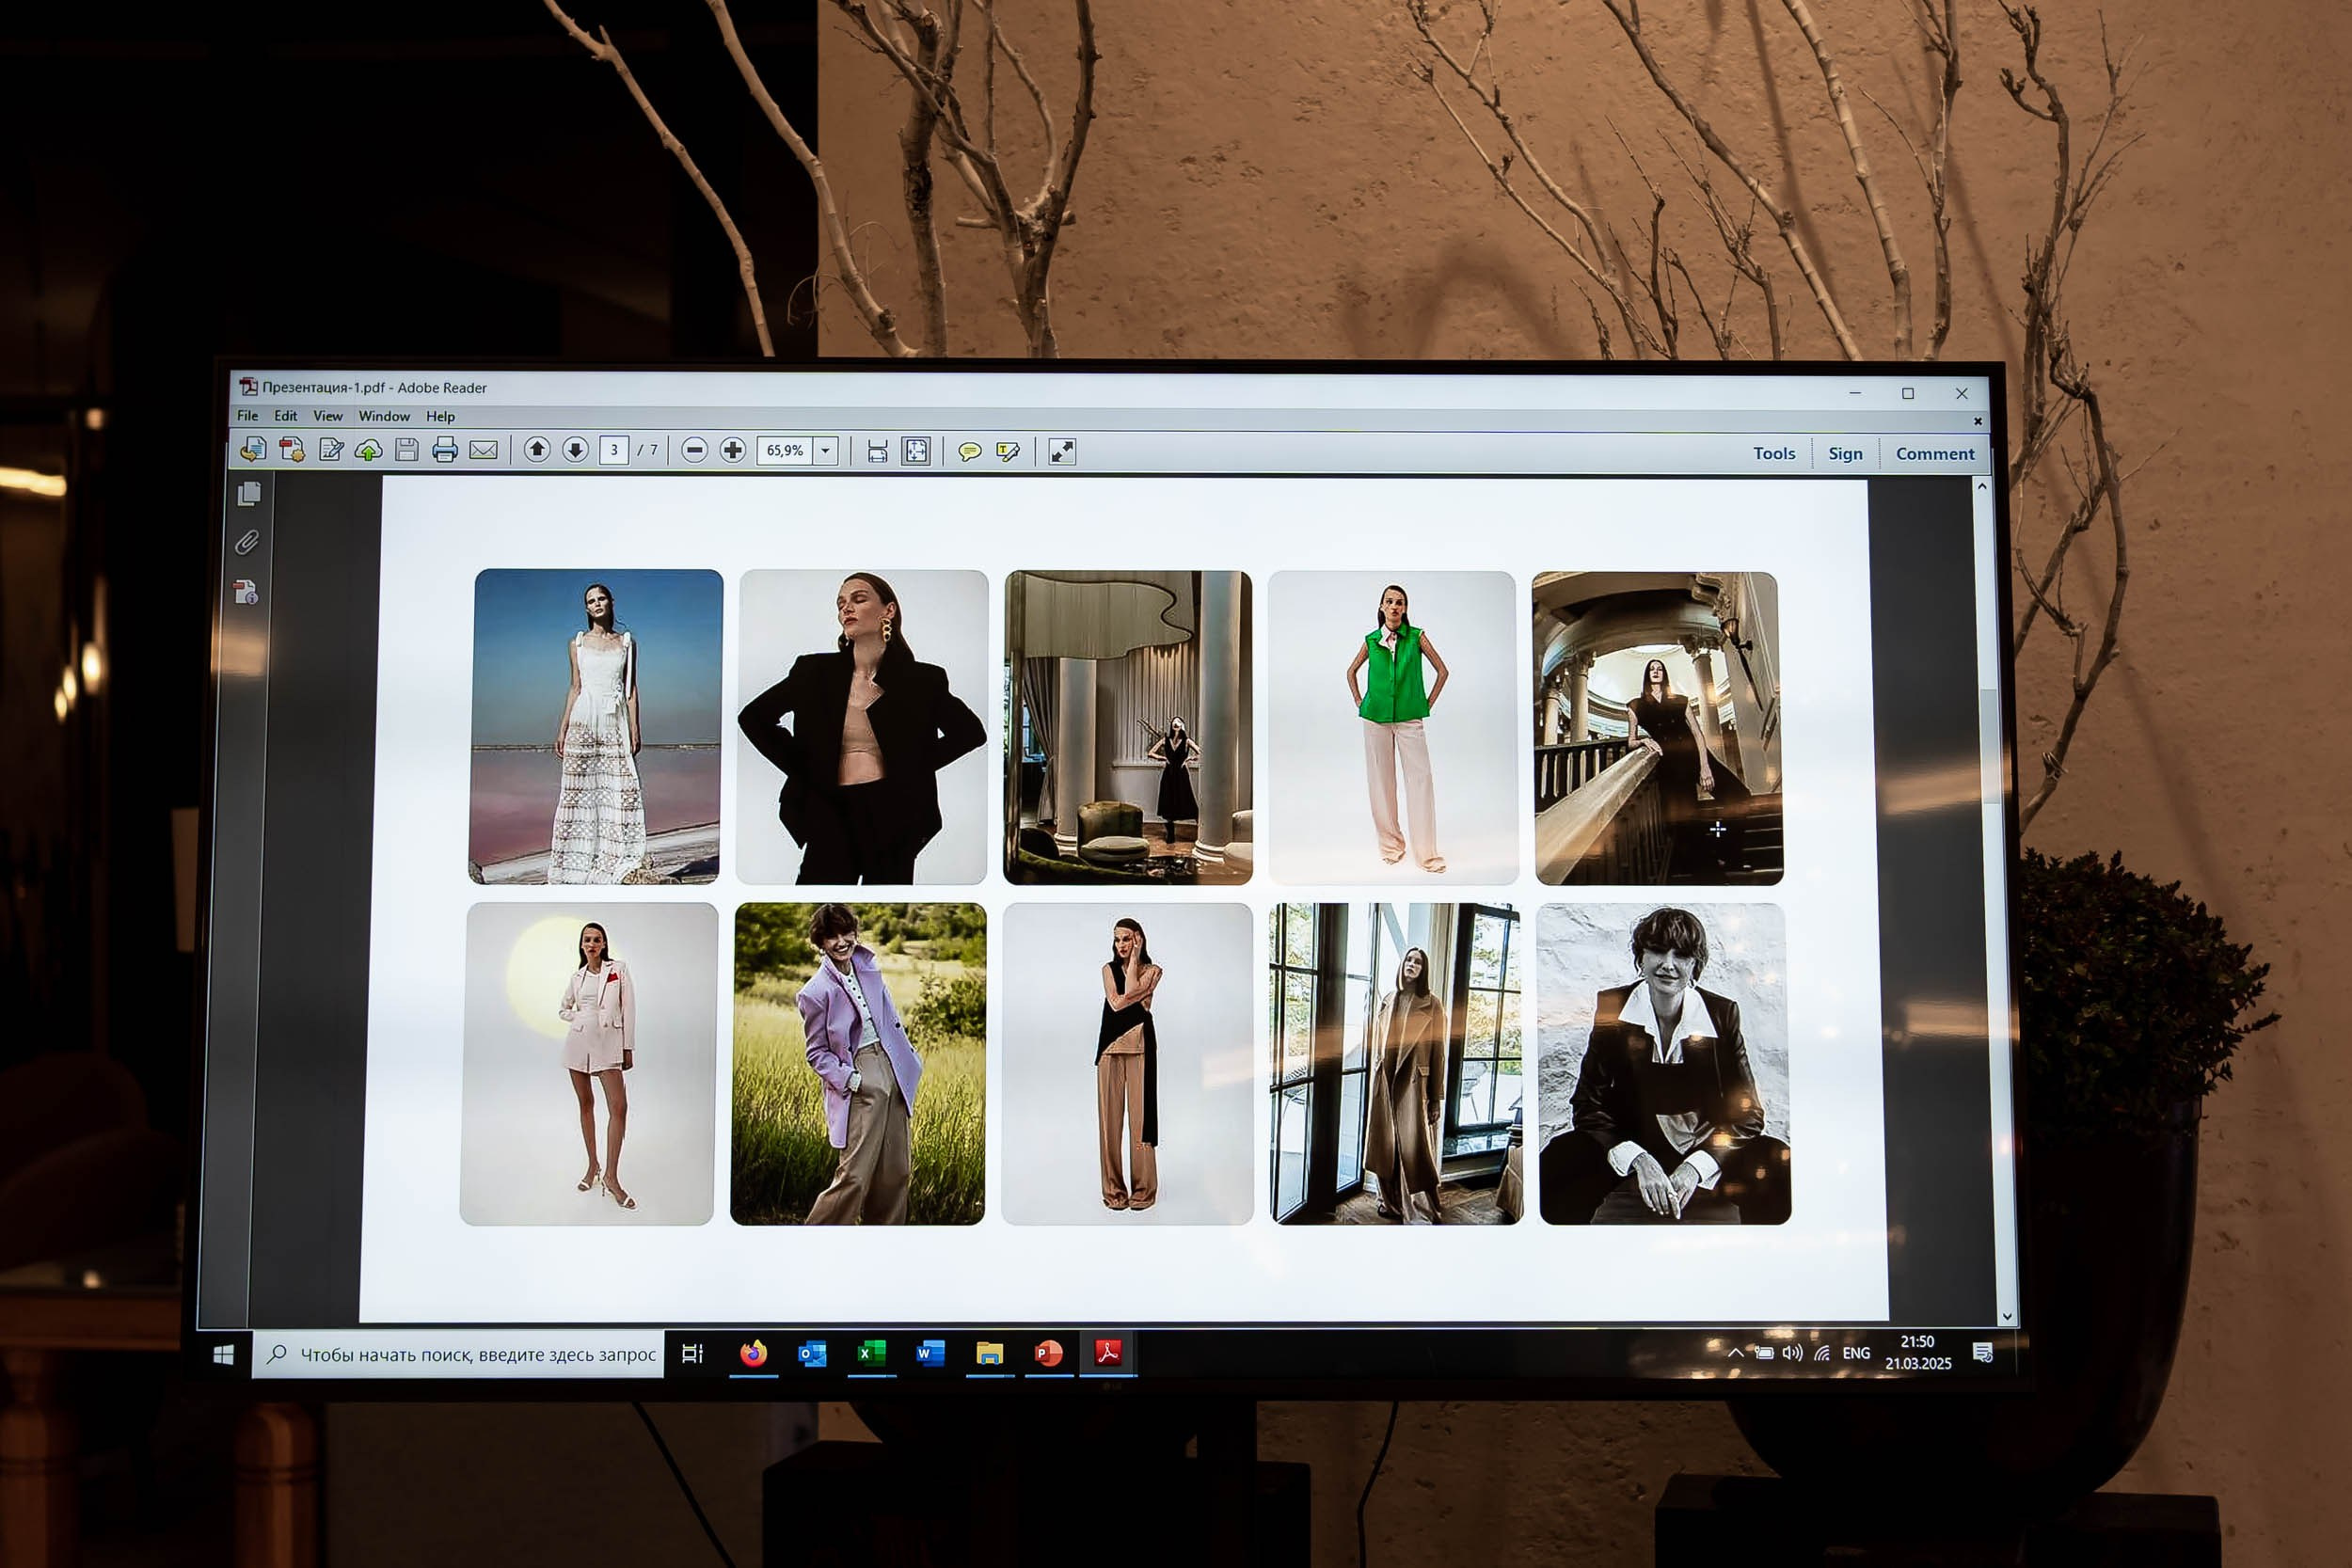Click the Sign button
The image size is (2352, 1568).
tap(1844, 454)
